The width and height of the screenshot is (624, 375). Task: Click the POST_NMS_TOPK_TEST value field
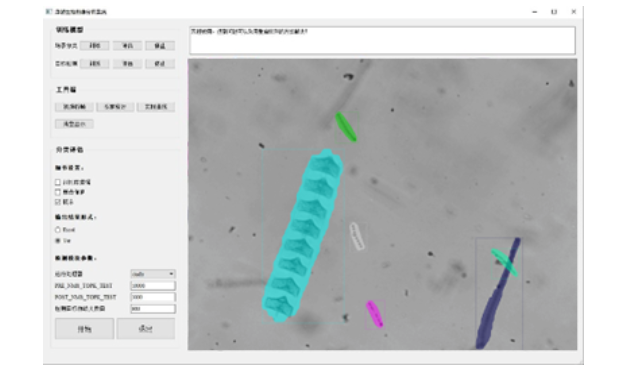pyautogui.click(x=153, y=297)
